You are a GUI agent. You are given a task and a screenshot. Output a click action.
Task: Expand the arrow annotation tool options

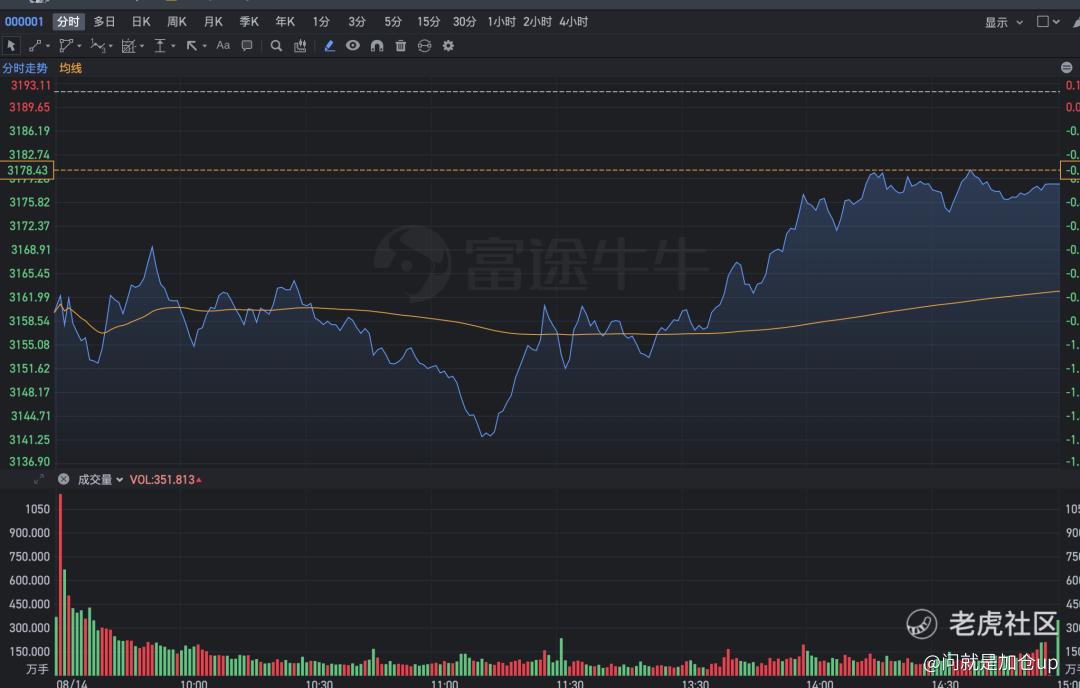click(x=205, y=46)
